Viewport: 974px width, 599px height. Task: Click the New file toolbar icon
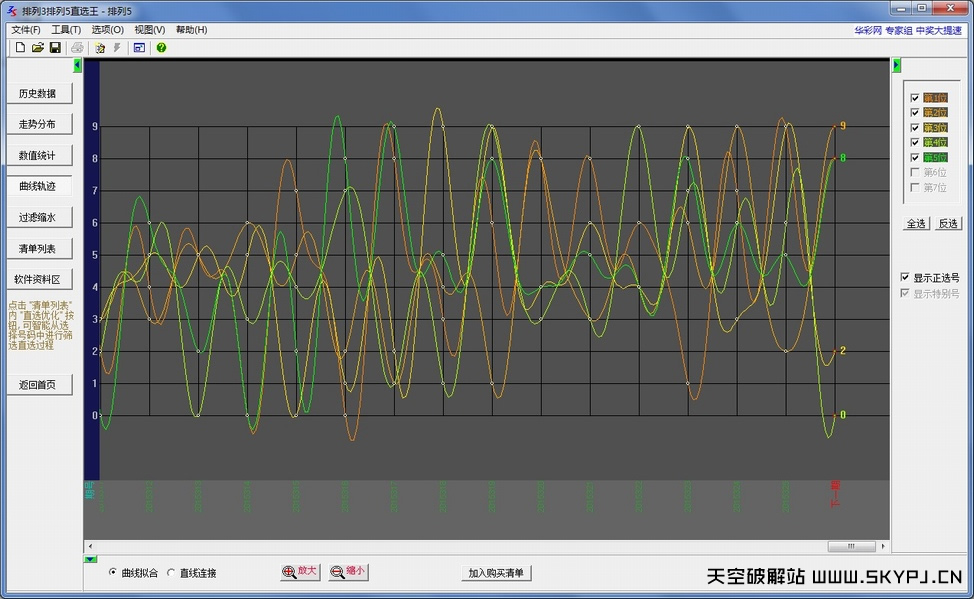coord(20,47)
